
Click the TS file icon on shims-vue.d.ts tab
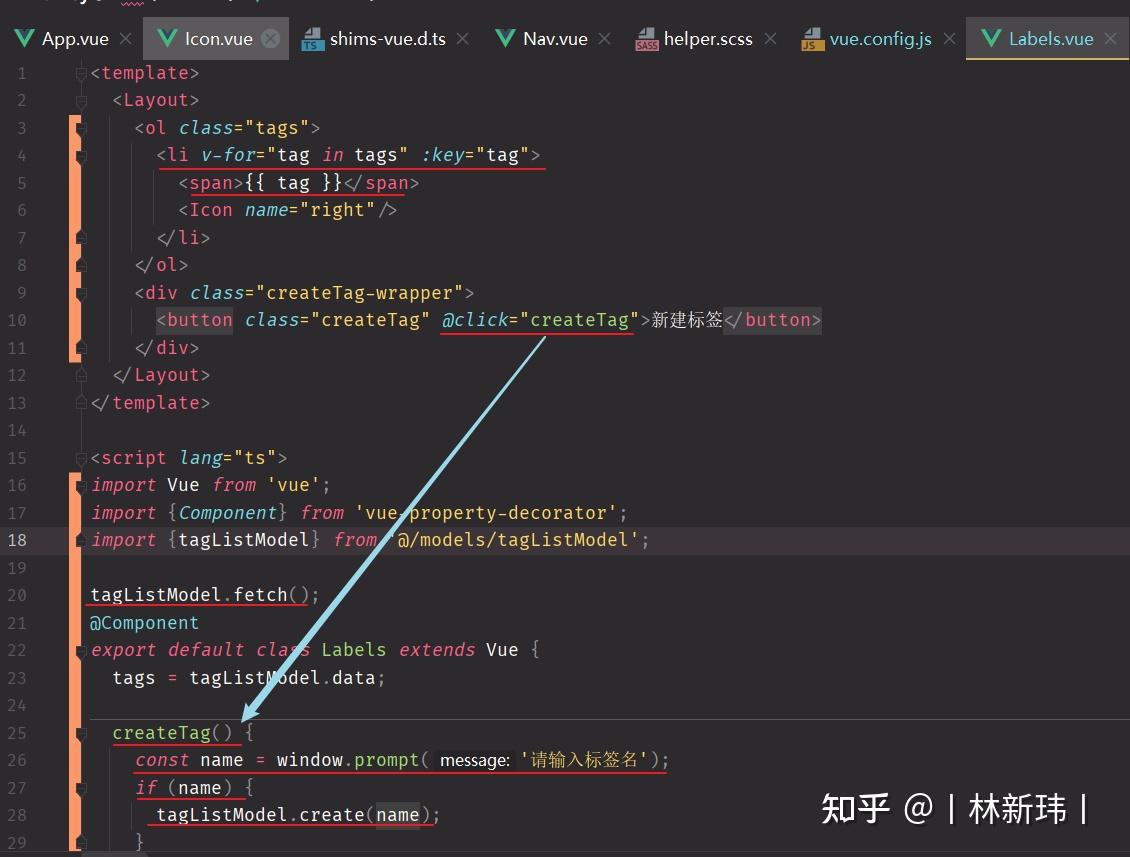[311, 39]
